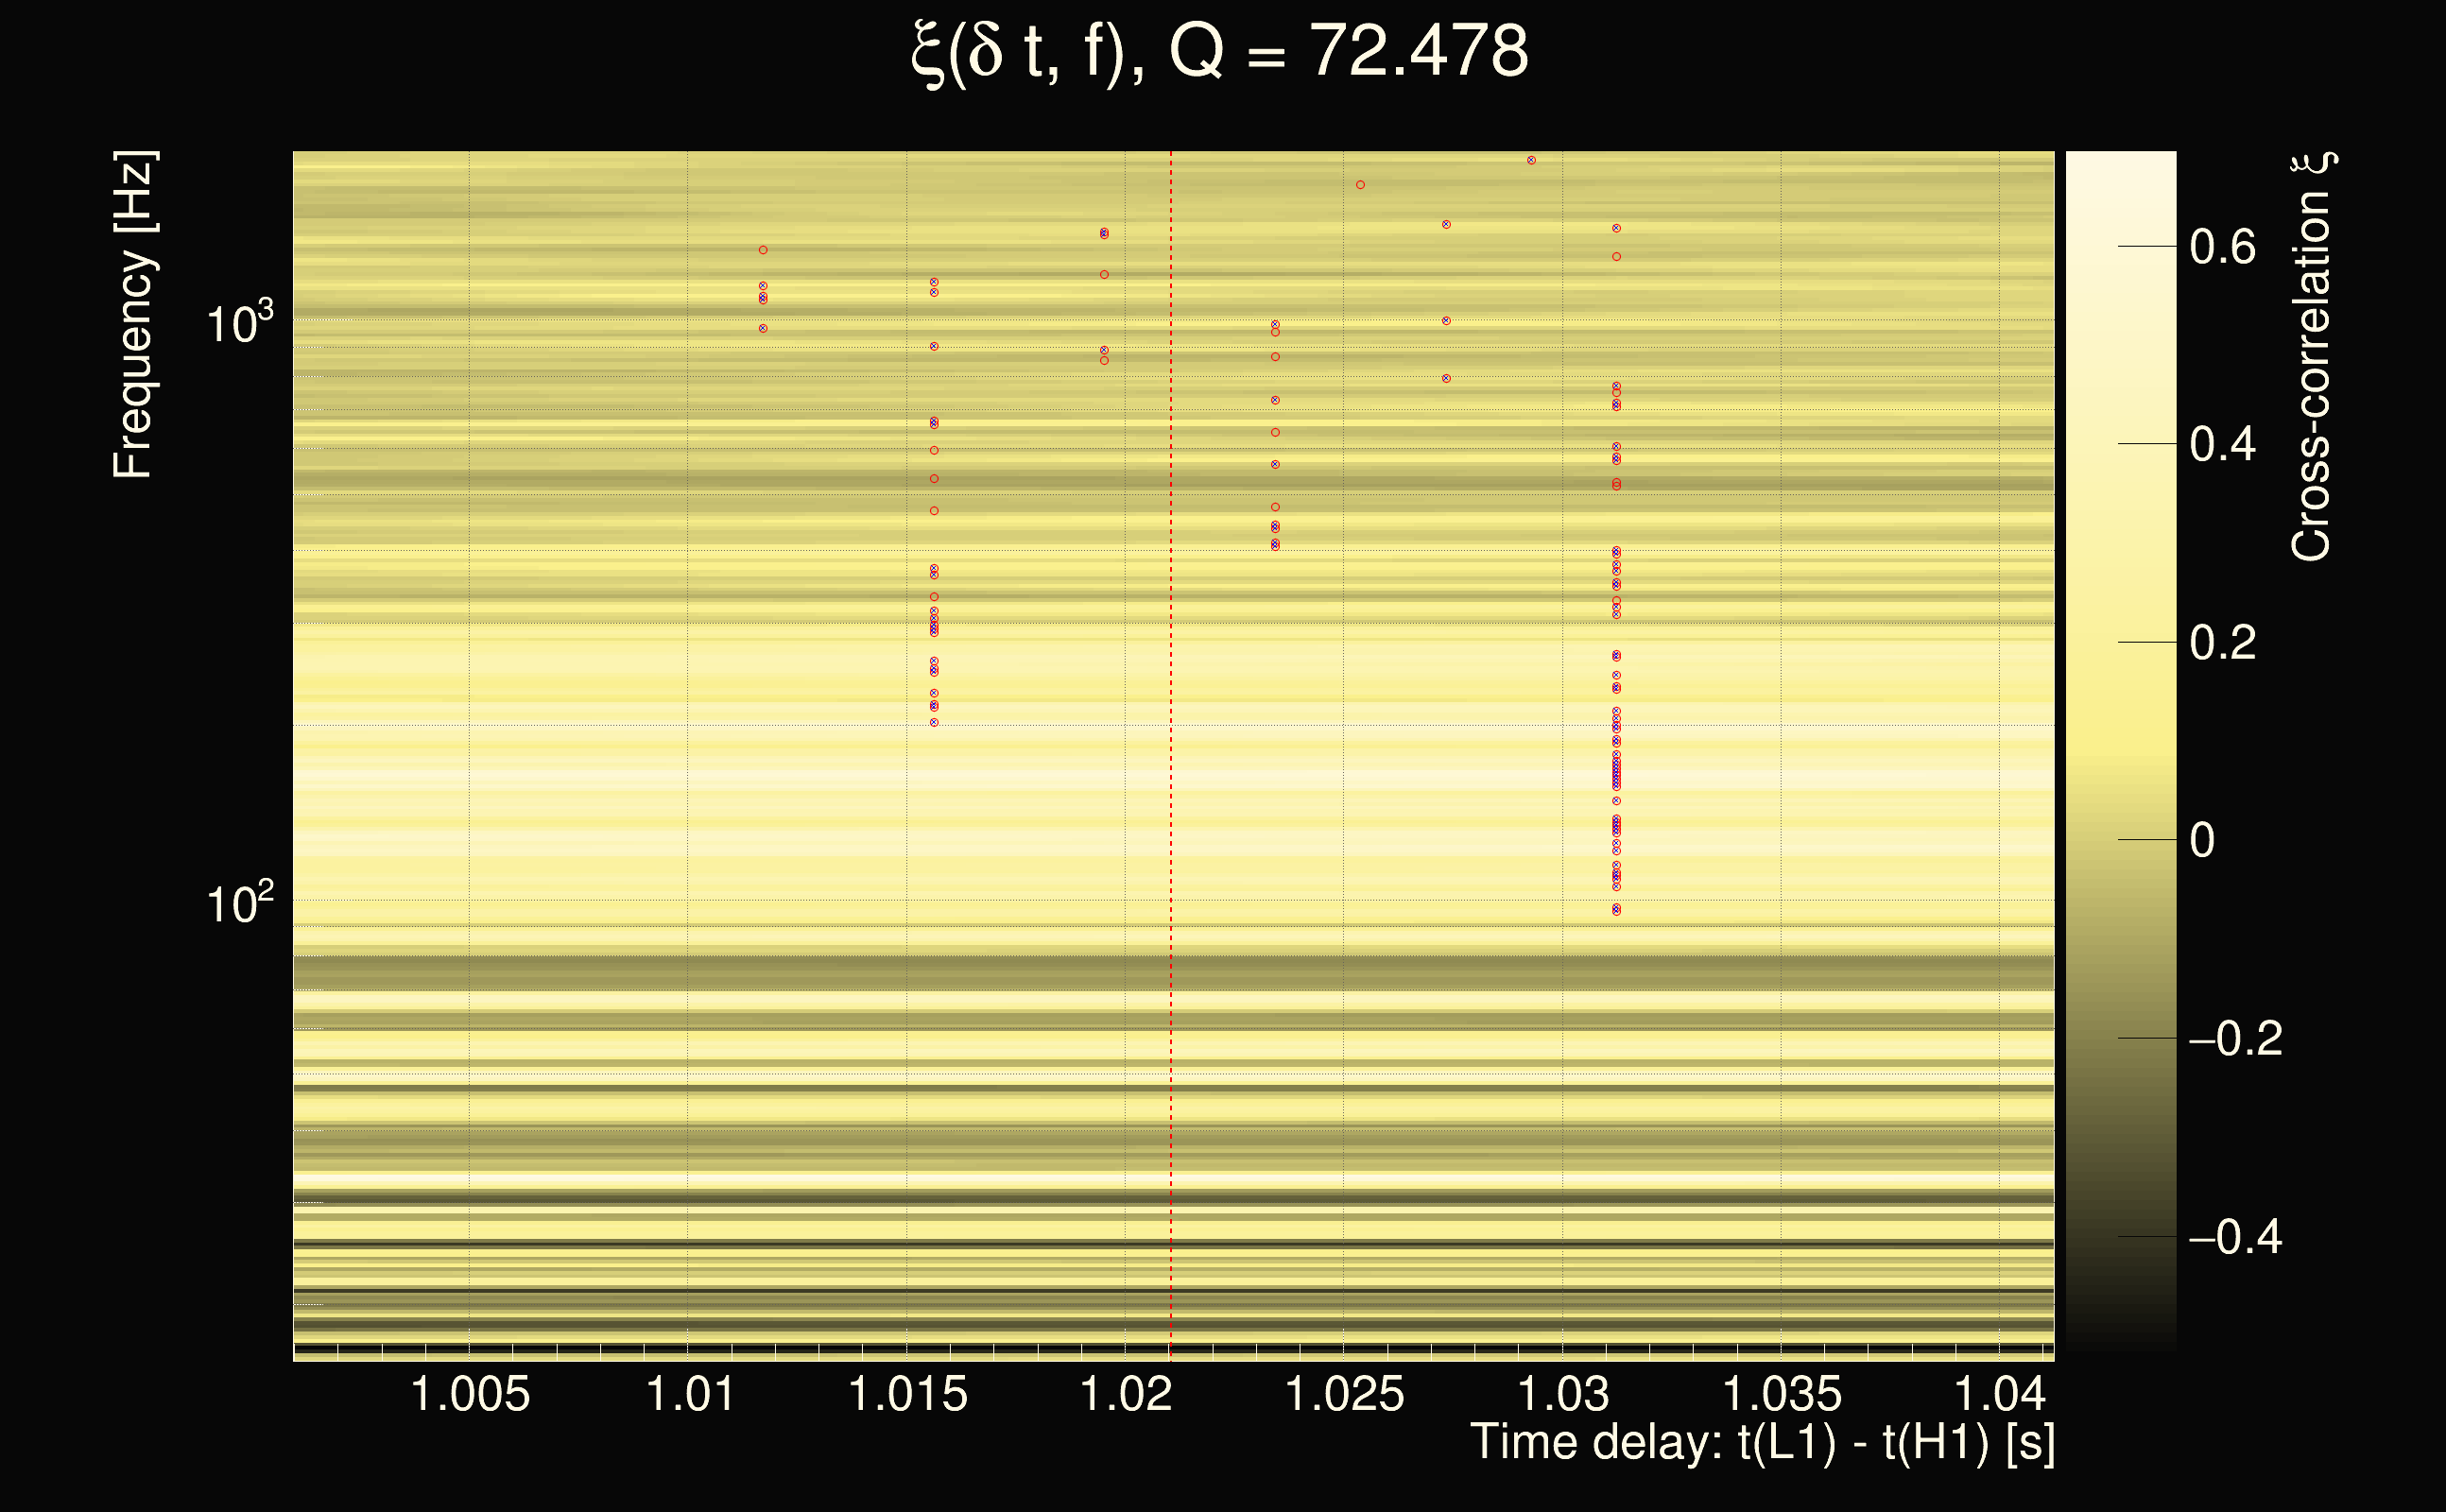This screenshot has width=2446, height=1512.
Task: Click the Frequency [Hz] axis label
Action: coord(134,315)
